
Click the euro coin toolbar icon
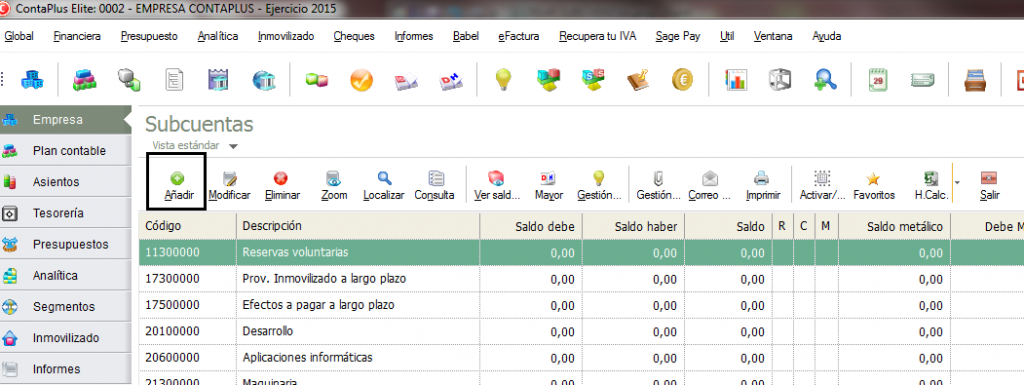pos(682,80)
